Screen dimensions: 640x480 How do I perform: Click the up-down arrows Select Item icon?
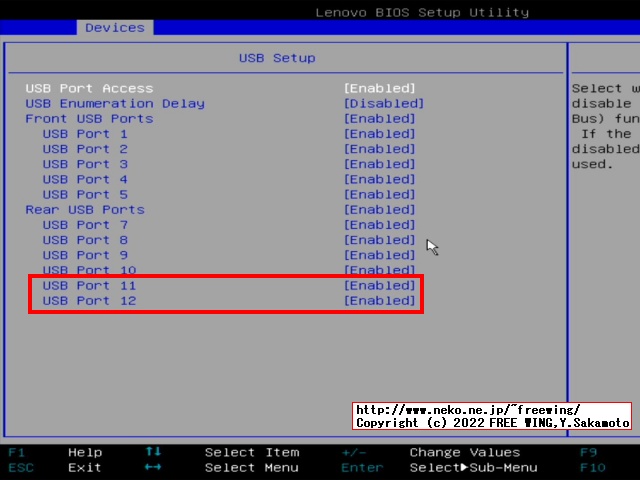tap(153, 452)
